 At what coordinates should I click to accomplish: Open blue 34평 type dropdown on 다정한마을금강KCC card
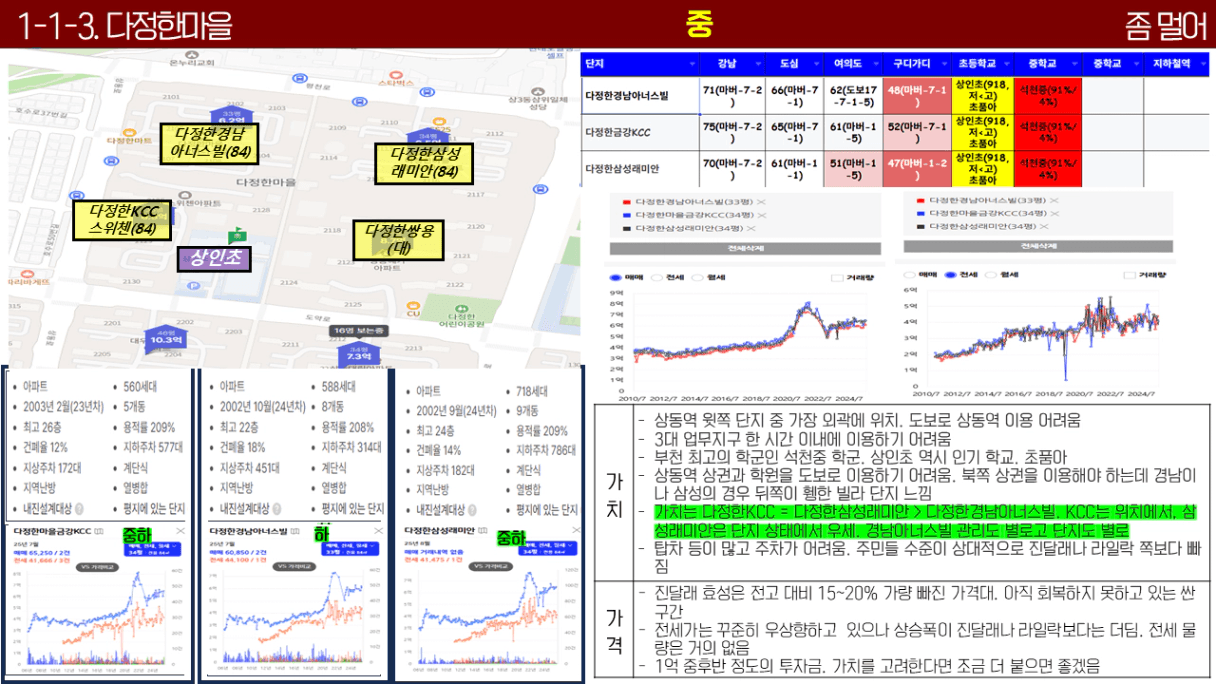click(x=154, y=549)
